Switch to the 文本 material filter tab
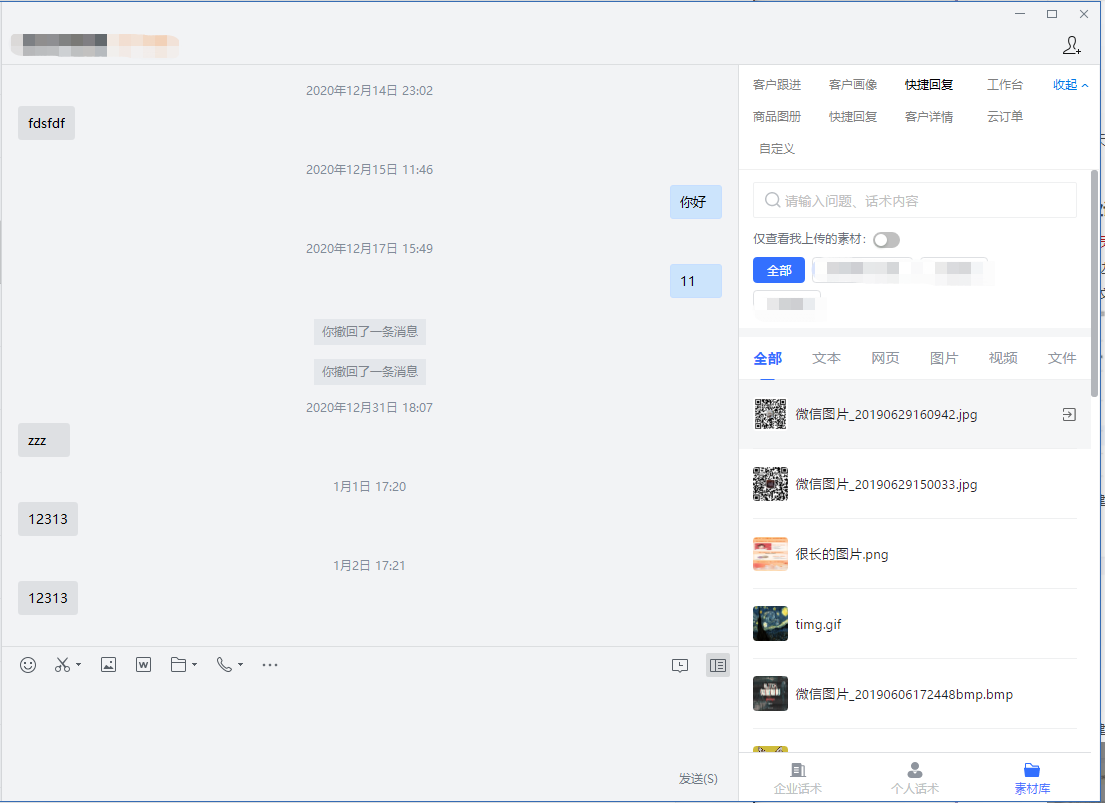Screen dimensions: 1105x803 [826, 358]
